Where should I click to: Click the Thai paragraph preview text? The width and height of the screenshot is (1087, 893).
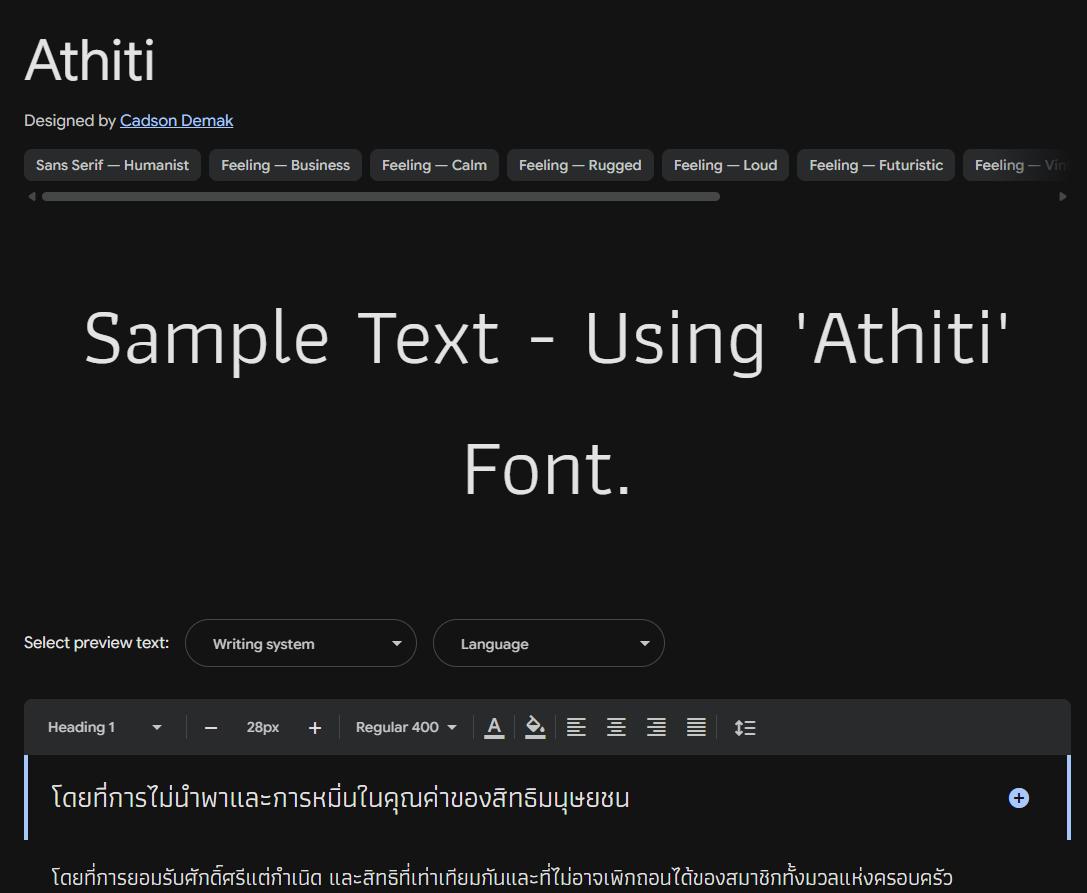(502, 877)
